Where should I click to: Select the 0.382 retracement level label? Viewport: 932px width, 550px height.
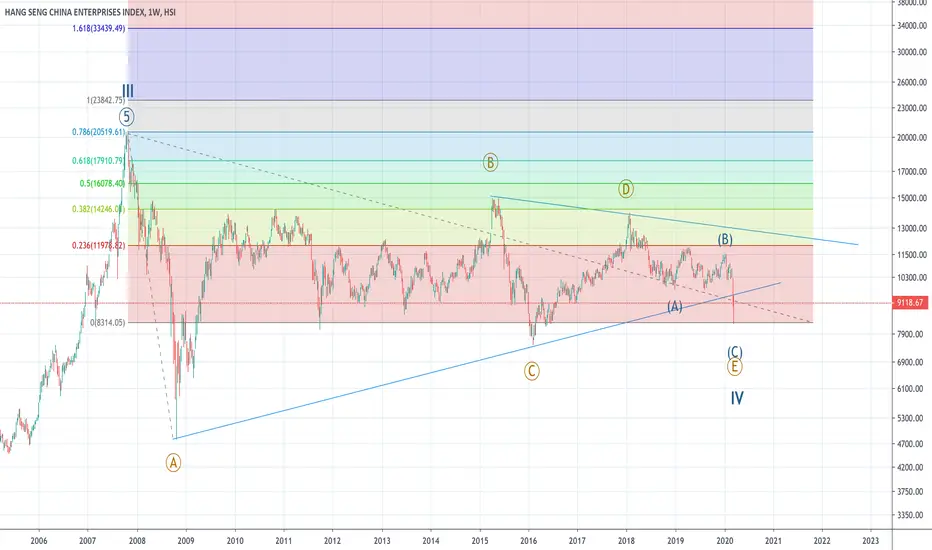click(x=99, y=209)
